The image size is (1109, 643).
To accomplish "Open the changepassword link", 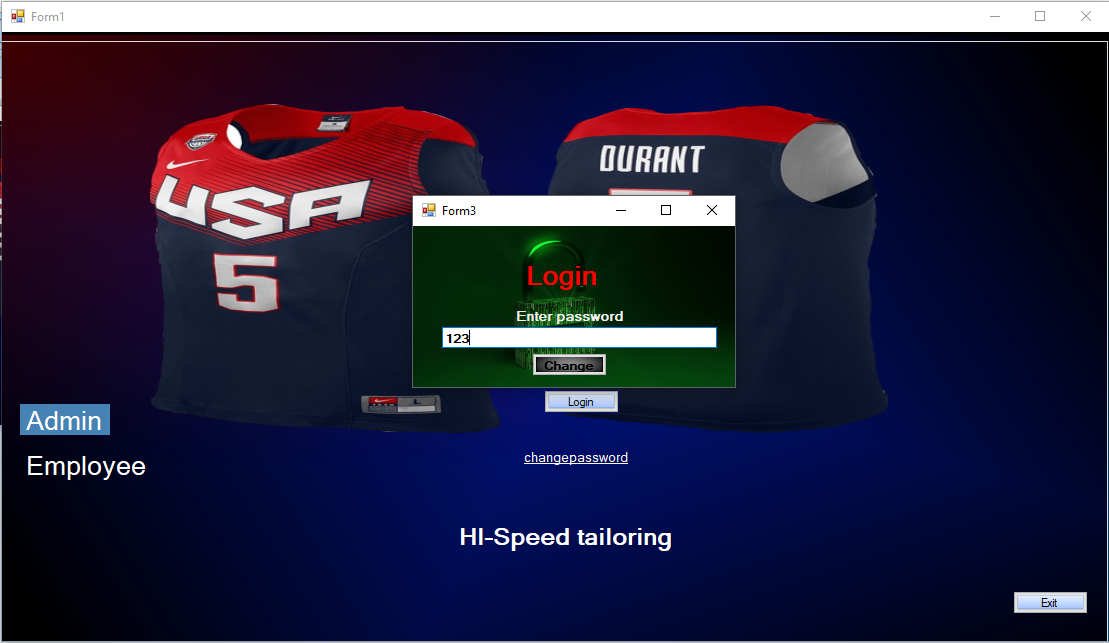I will (x=576, y=458).
